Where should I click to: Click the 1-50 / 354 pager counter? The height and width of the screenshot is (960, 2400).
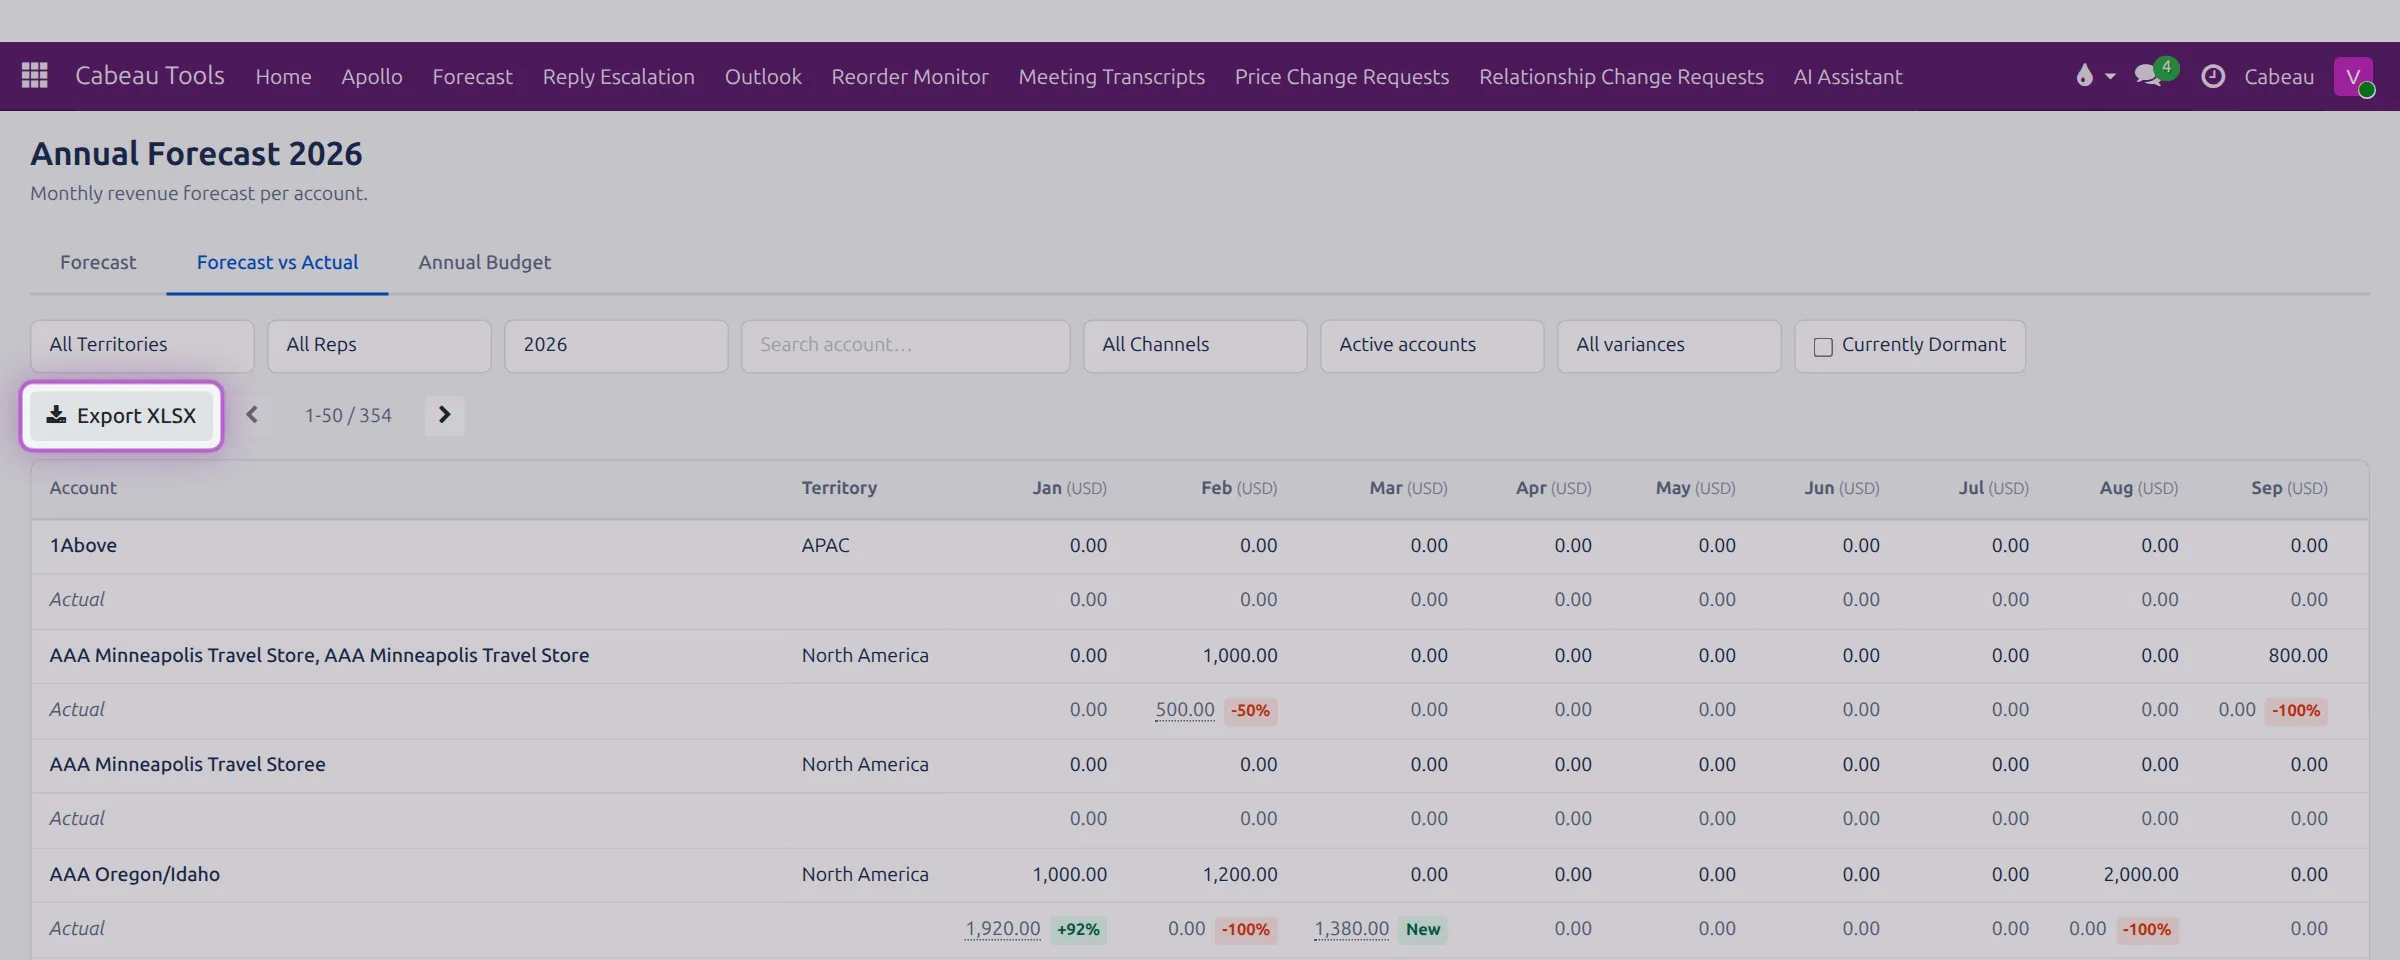click(348, 415)
